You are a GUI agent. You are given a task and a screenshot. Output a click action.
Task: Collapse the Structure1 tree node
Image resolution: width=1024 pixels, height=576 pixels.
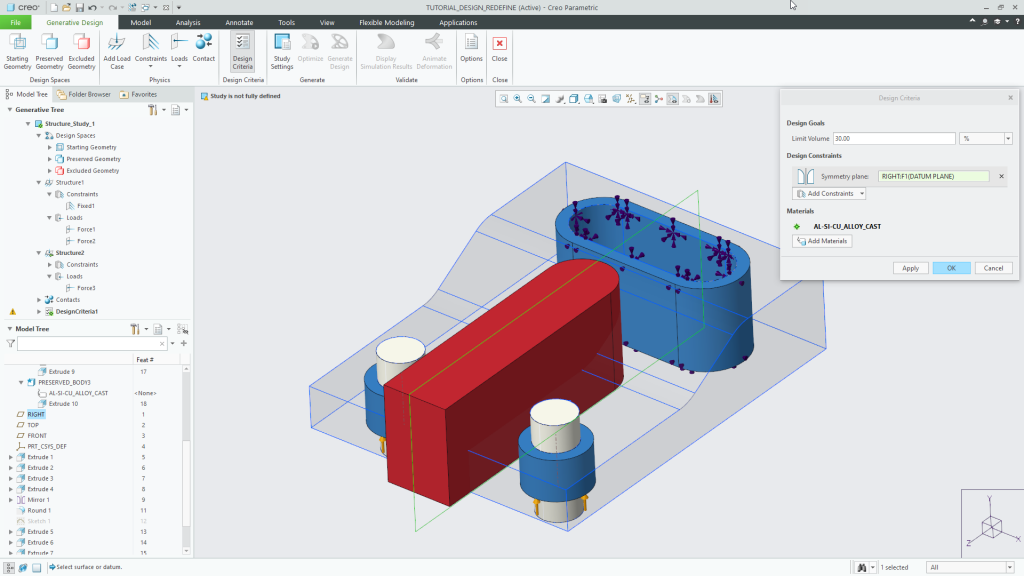[x=39, y=182]
